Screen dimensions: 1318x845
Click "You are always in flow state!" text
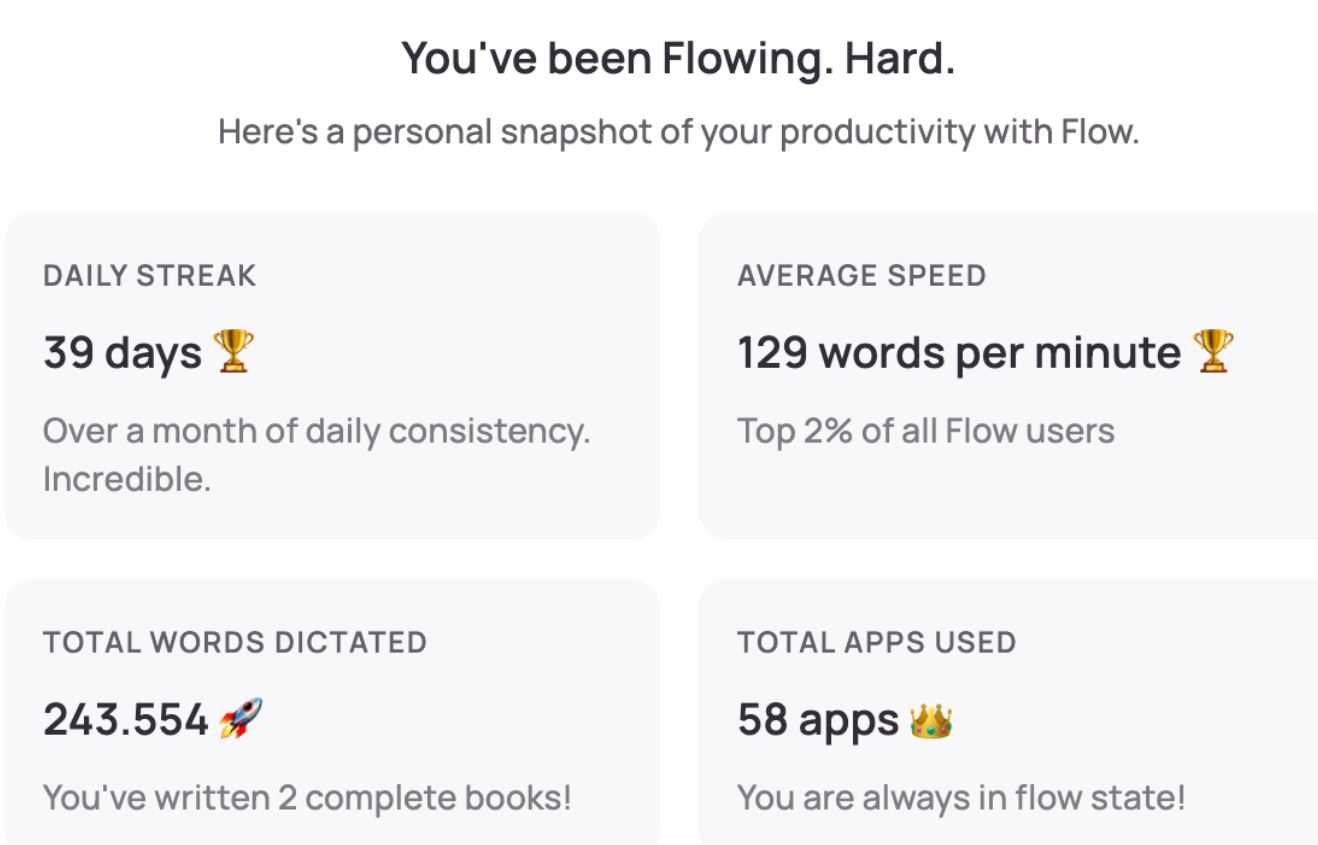pyautogui.click(x=960, y=798)
